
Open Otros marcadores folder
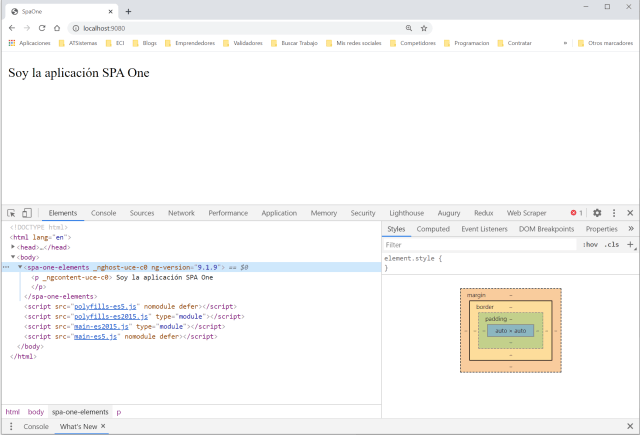click(605, 43)
